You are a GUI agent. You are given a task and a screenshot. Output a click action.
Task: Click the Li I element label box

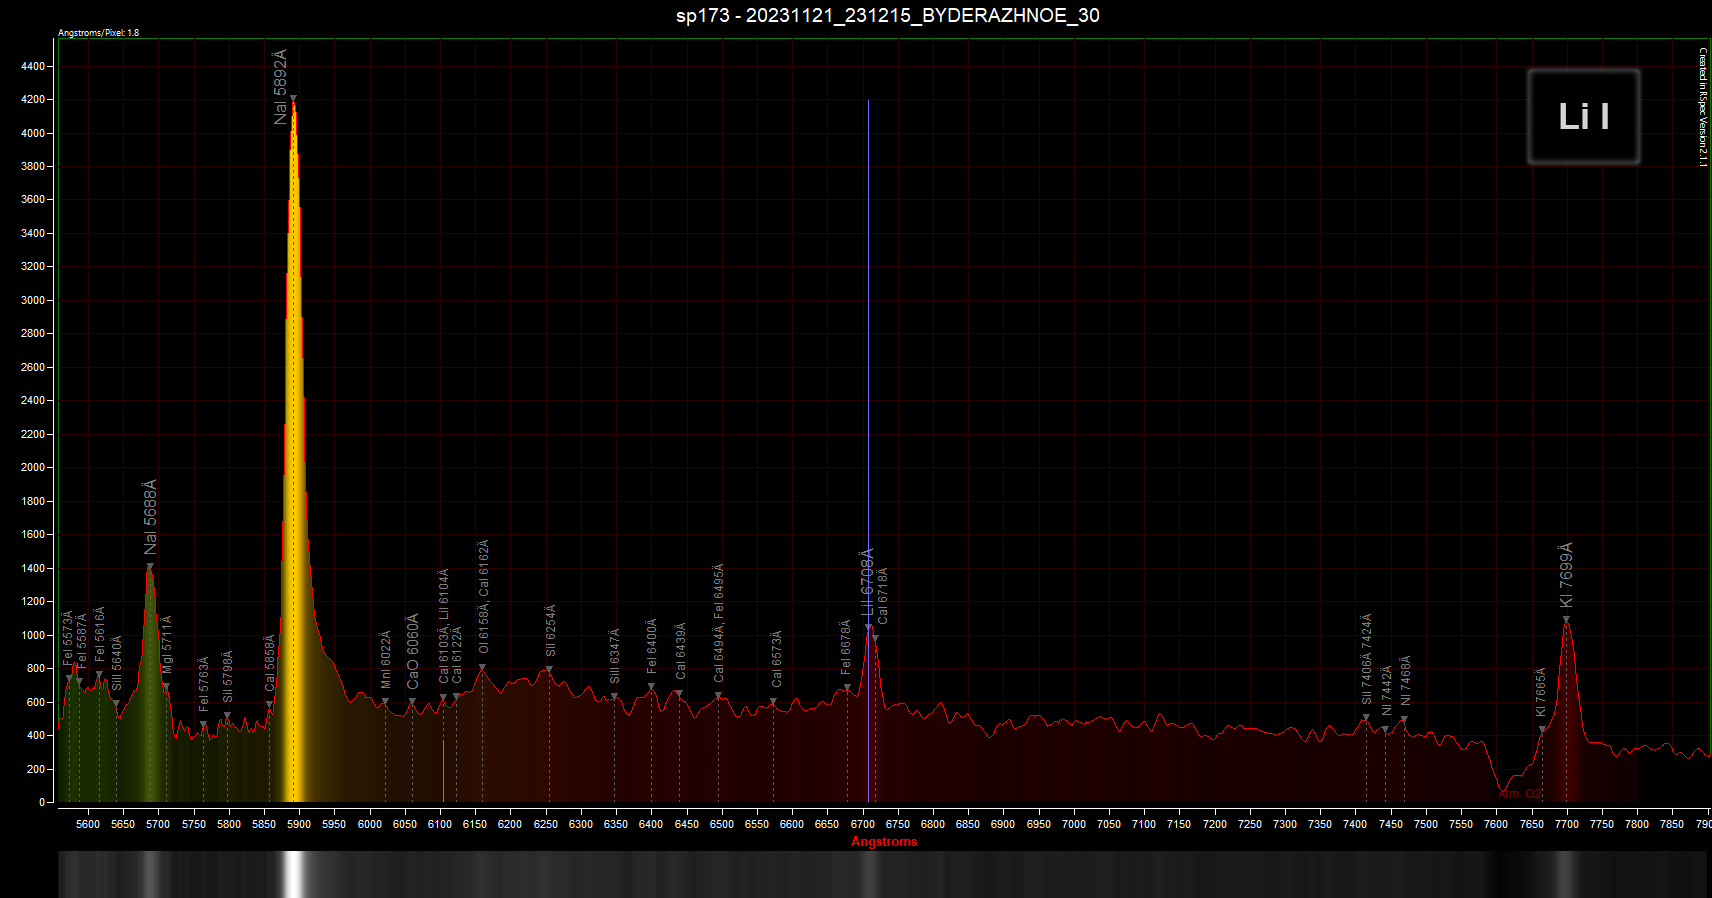click(1584, 117)
